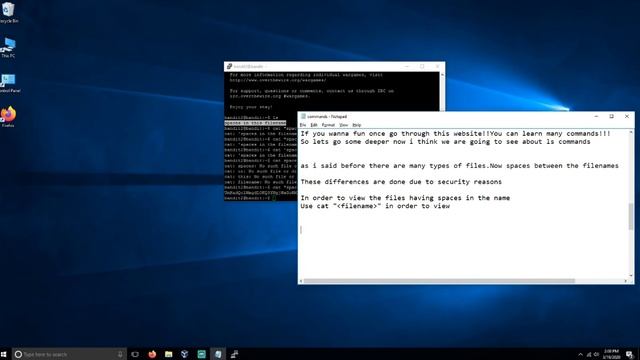Open the Control Panel desktop shortcut
The width and height of the screenshot is (640, 360).
coord(9,83)
